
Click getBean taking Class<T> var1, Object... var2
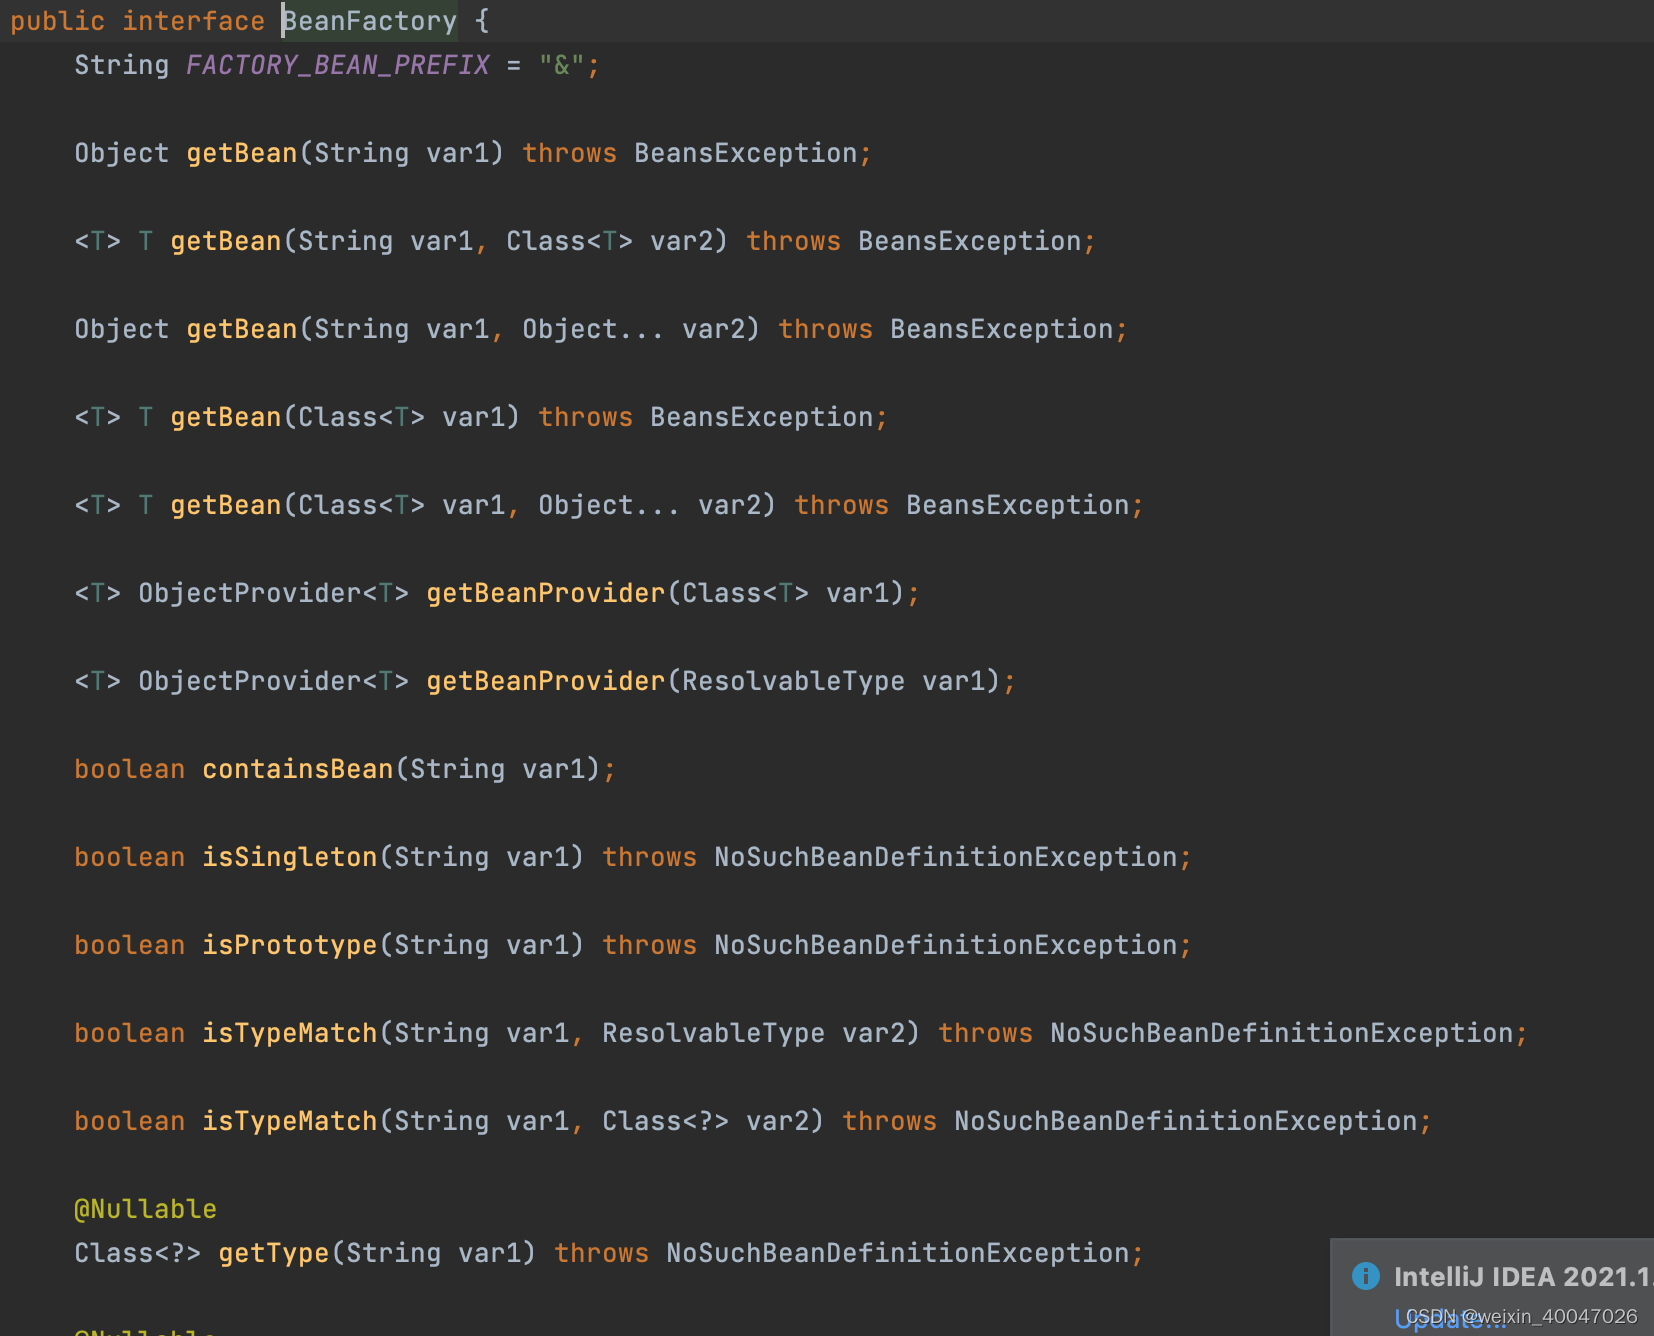pos(226,505)
